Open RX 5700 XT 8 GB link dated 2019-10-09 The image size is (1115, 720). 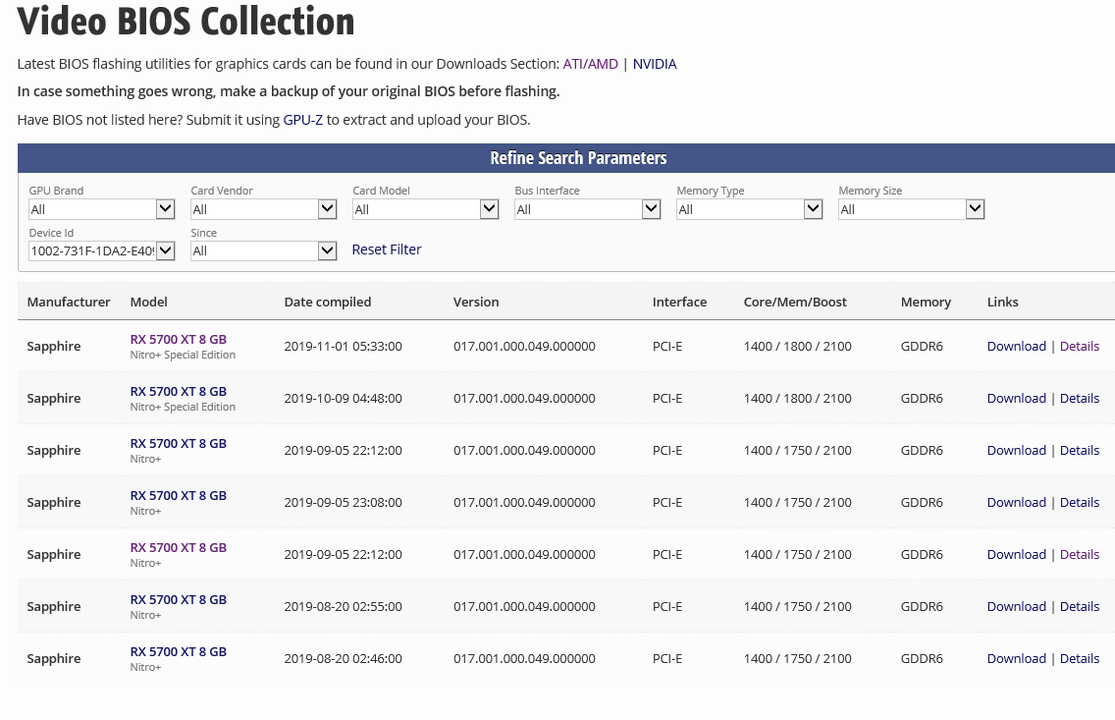tap(178, 392)
